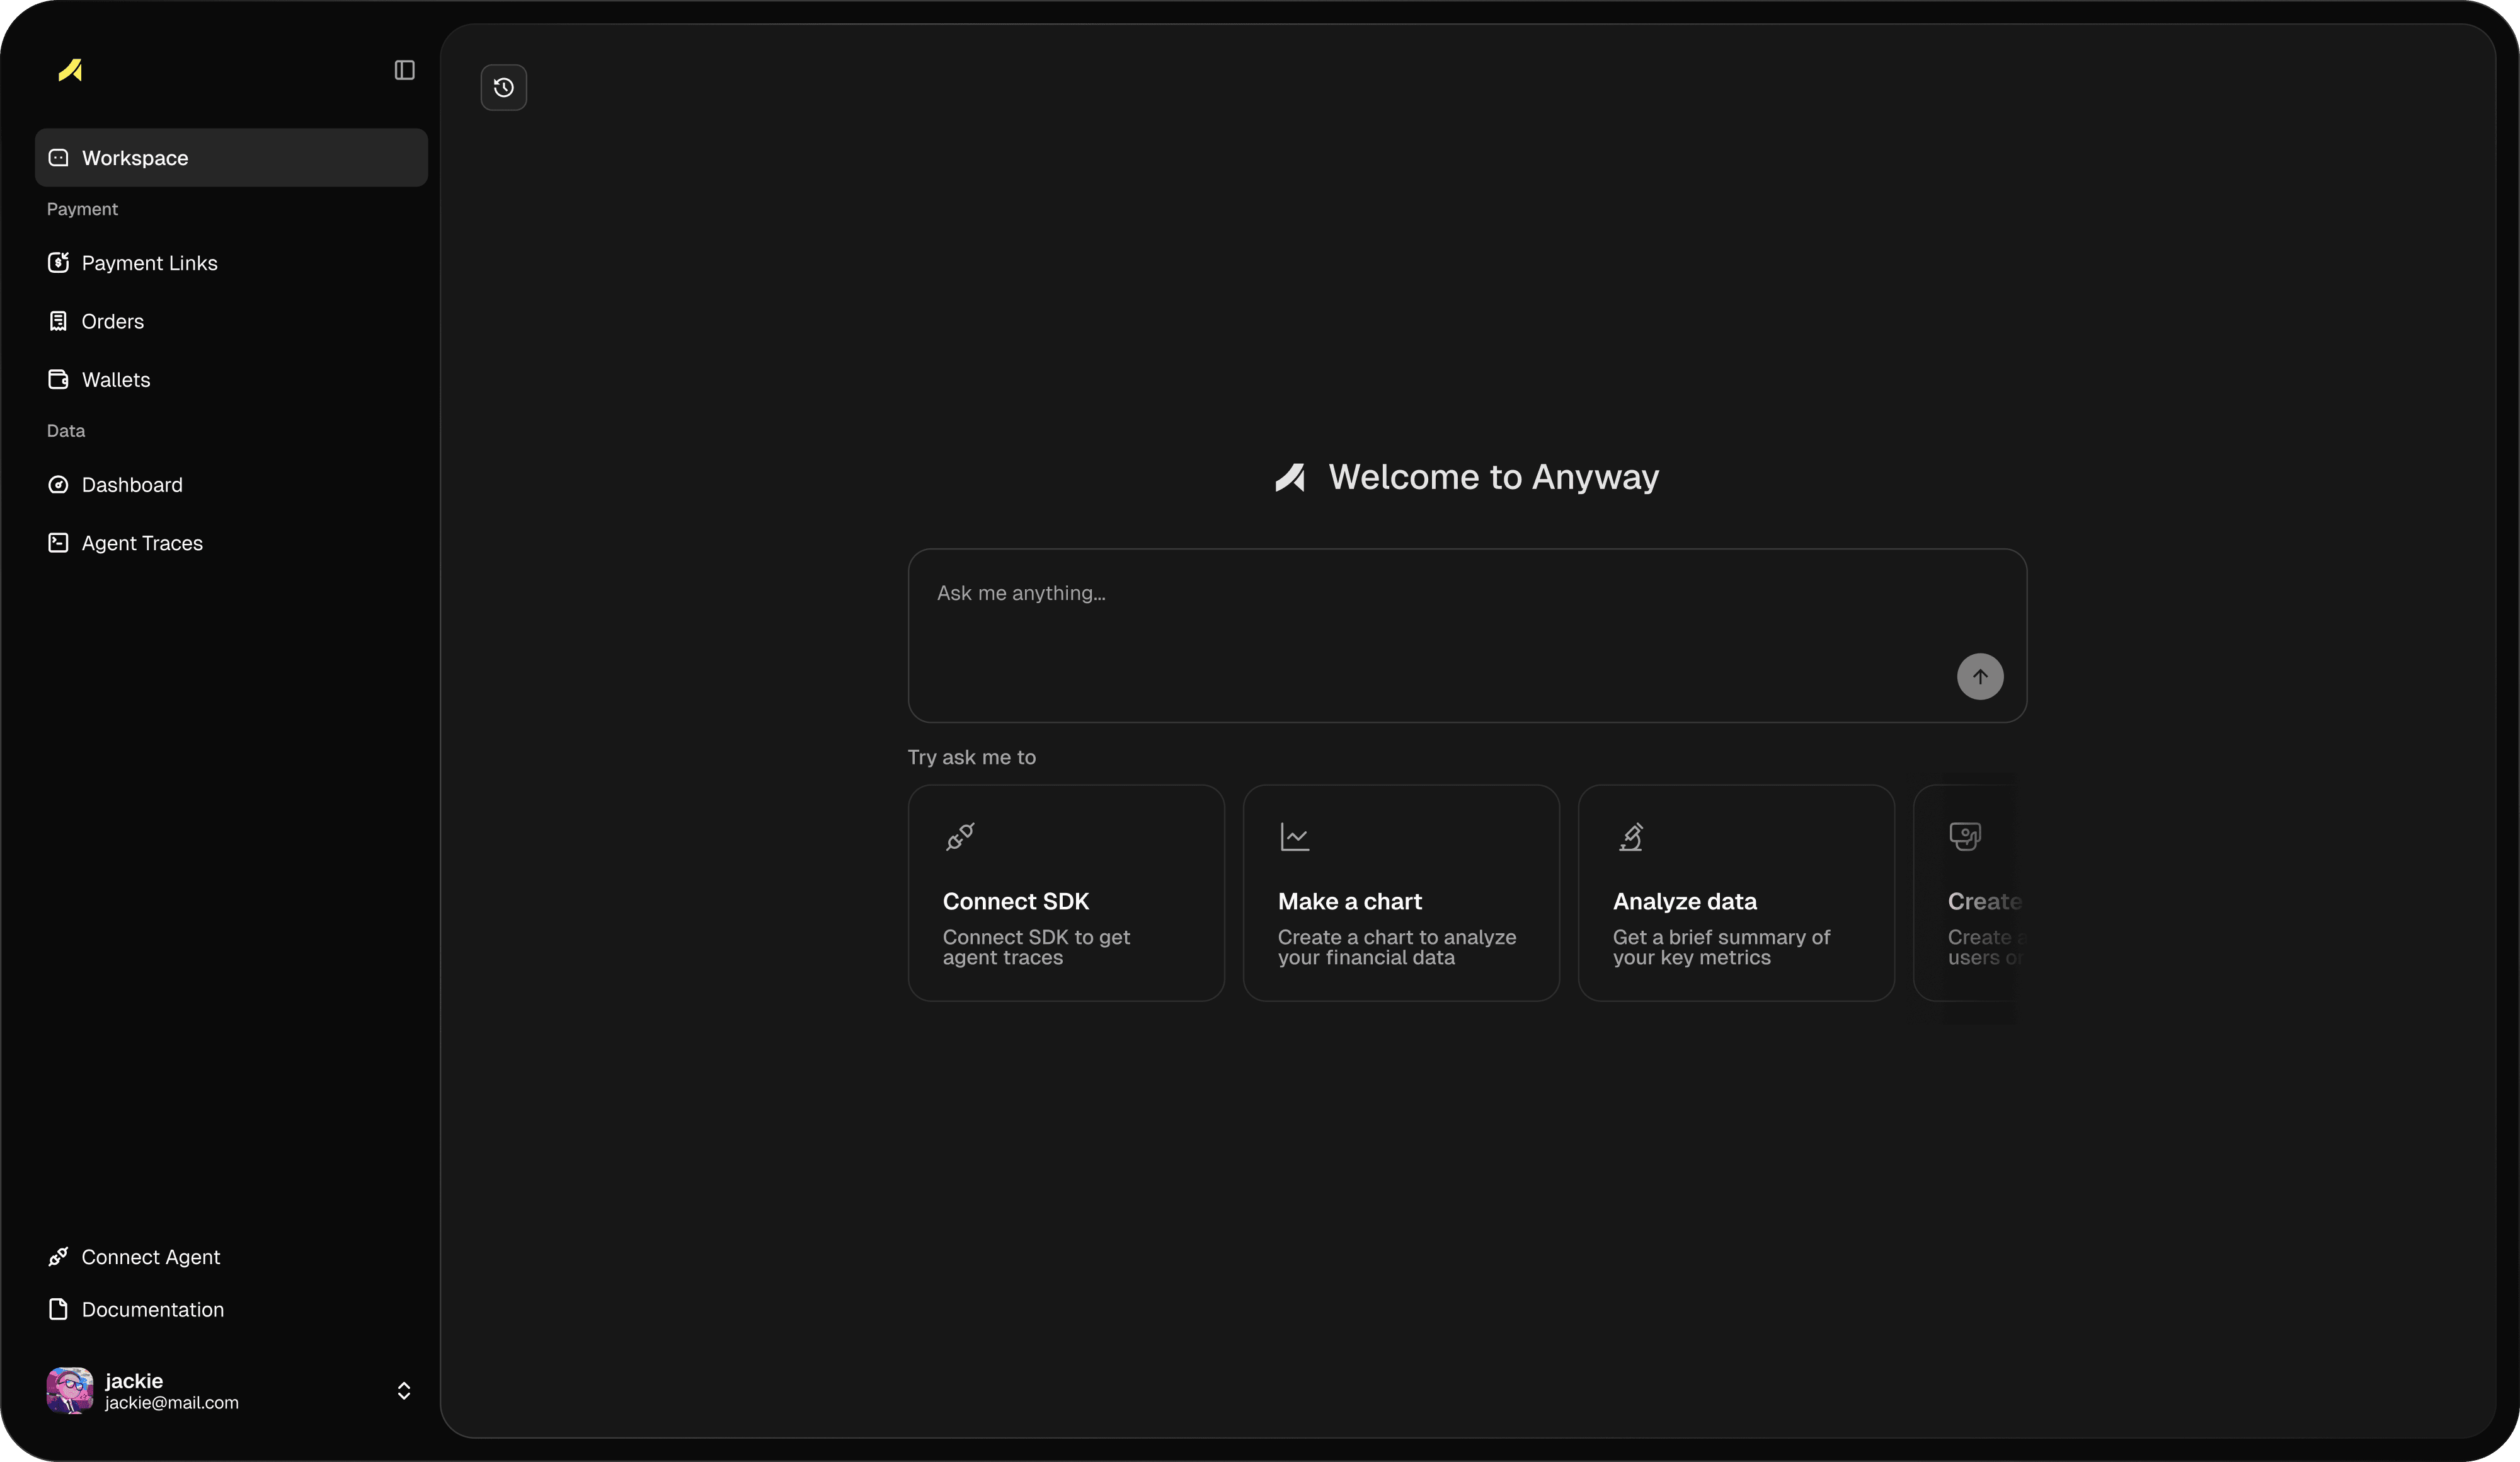Click the Workspace icon at the sidebar top

[x=58, y=157]
